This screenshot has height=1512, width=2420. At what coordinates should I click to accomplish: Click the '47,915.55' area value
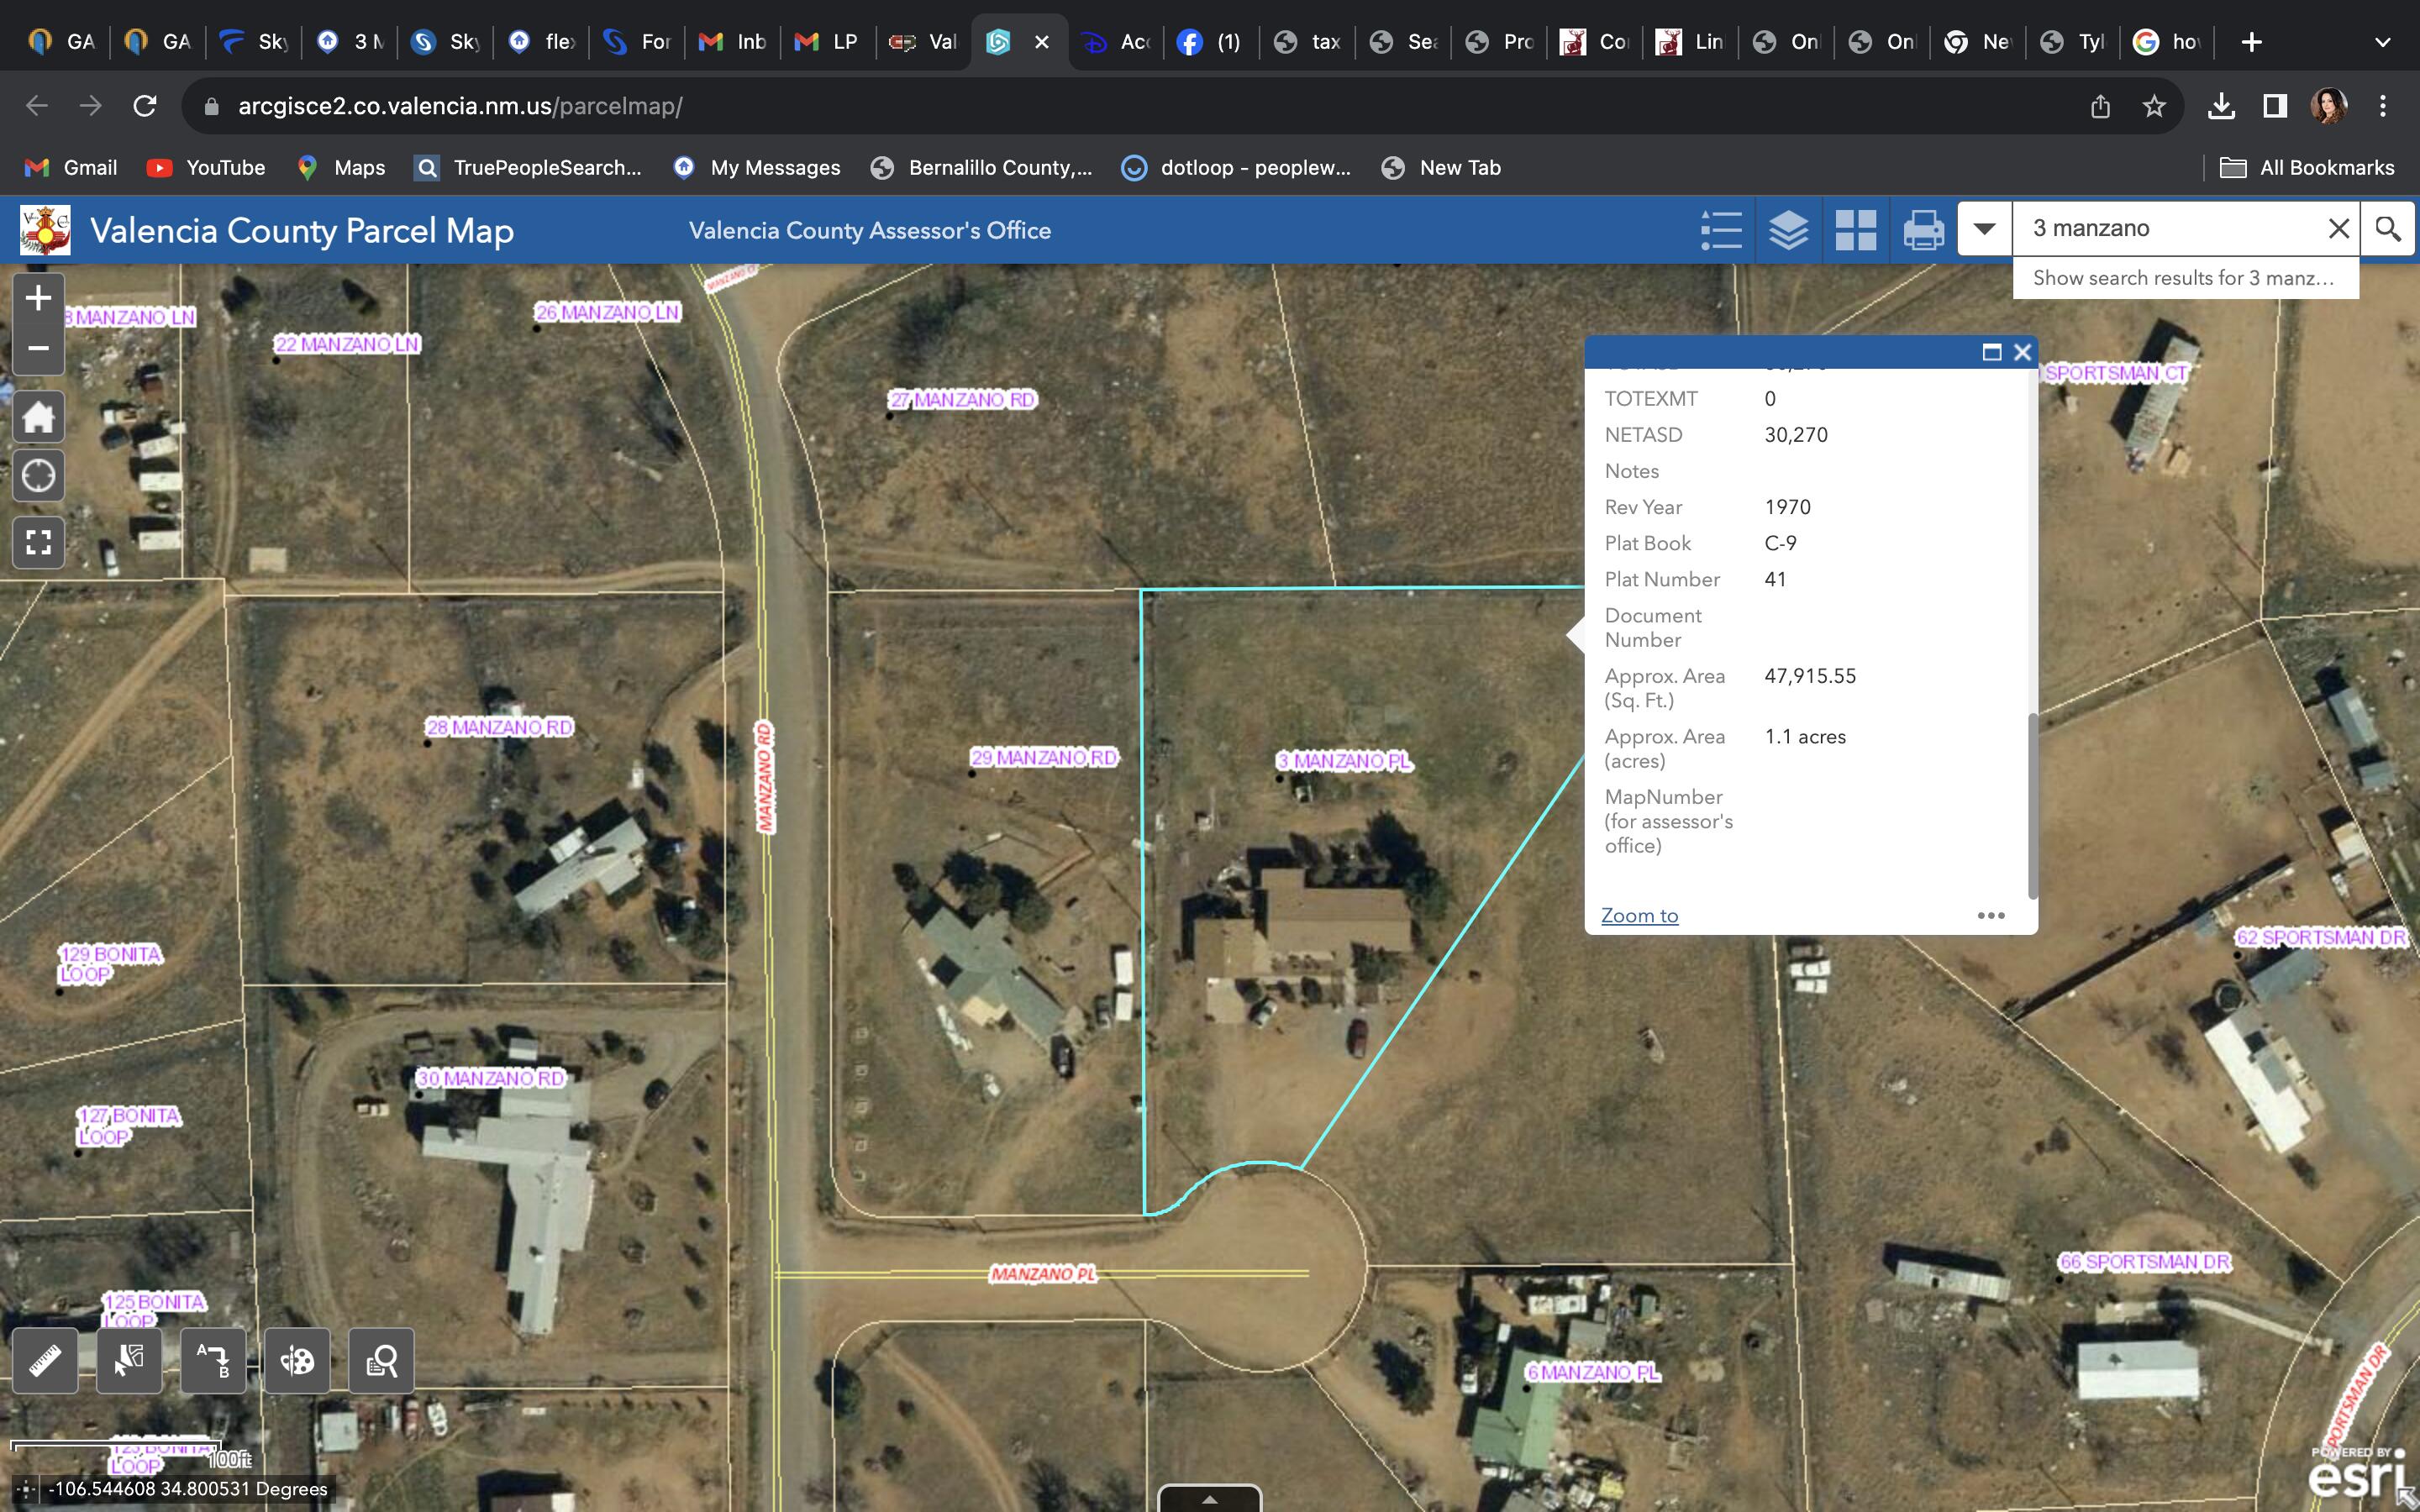tap(1810, 676)
